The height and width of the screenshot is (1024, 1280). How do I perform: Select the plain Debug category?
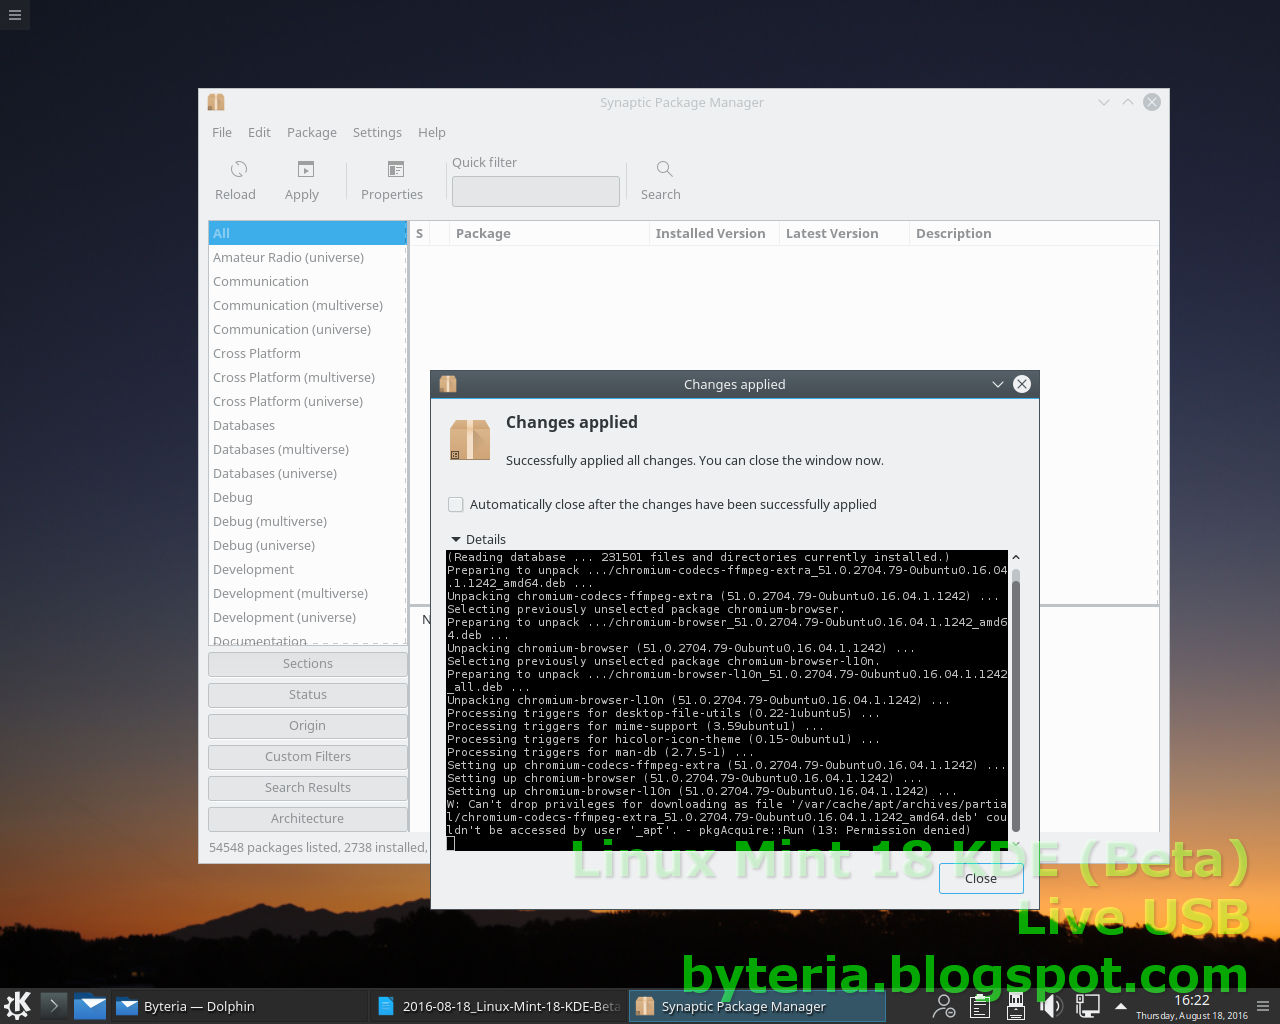pos(307,497)
